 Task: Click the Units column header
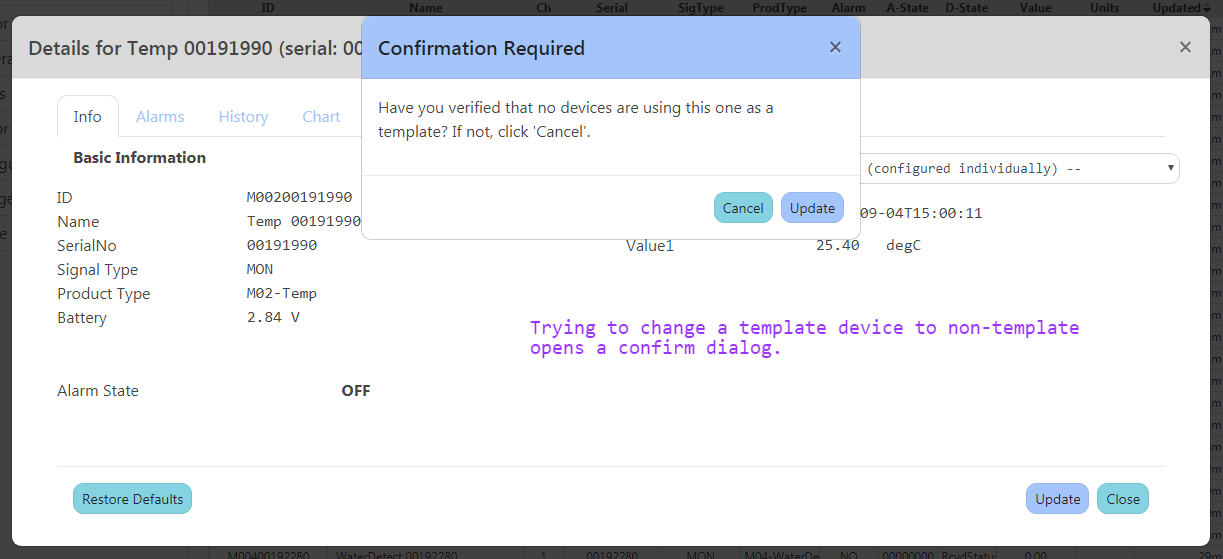(x=1104, y=7)
